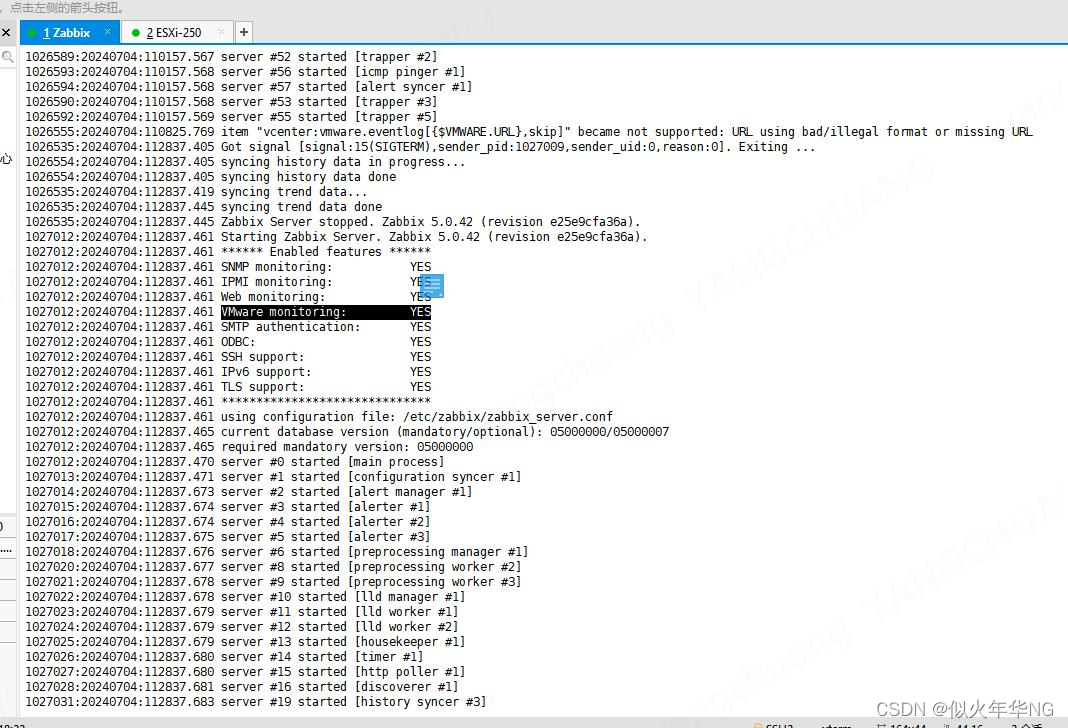The width and height of the screenshot is (1068, 728).
Task: Close the 1 Zabbix tab
Action: (108, 32)
